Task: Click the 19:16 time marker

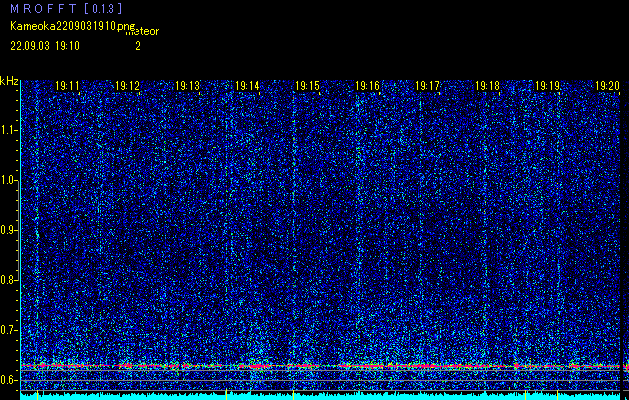Action: pyautogui.click(x=367, y=86)
